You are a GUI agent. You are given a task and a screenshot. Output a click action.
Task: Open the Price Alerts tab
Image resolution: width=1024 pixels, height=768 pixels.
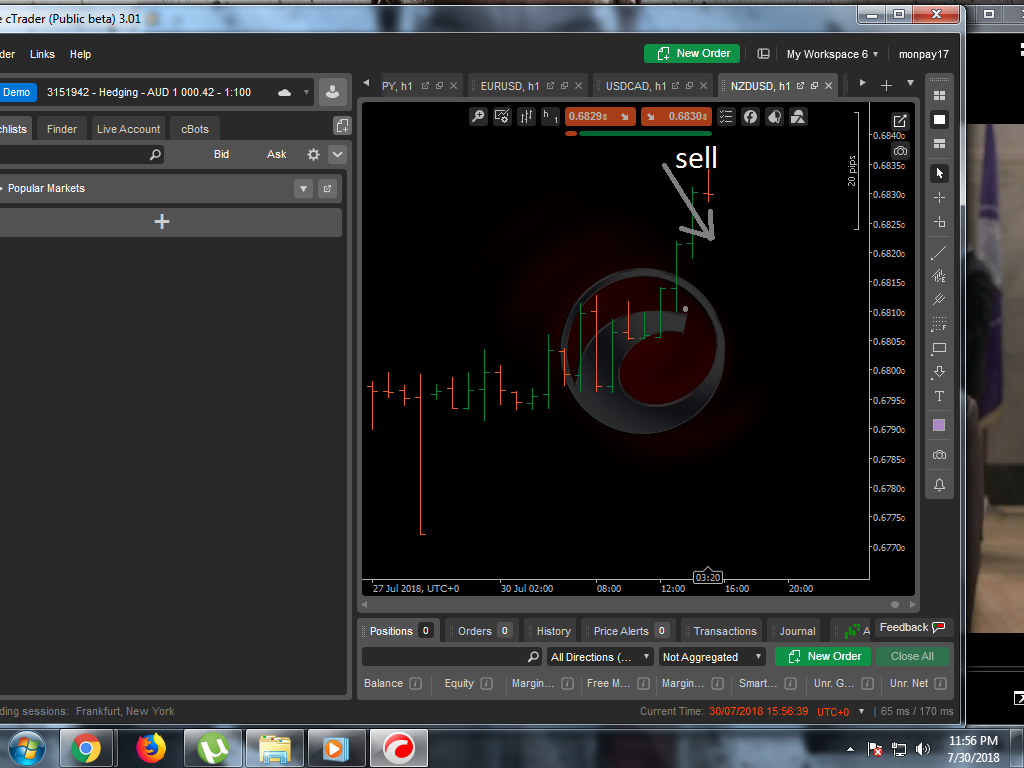pyautogui.click(x=628, y=631)
